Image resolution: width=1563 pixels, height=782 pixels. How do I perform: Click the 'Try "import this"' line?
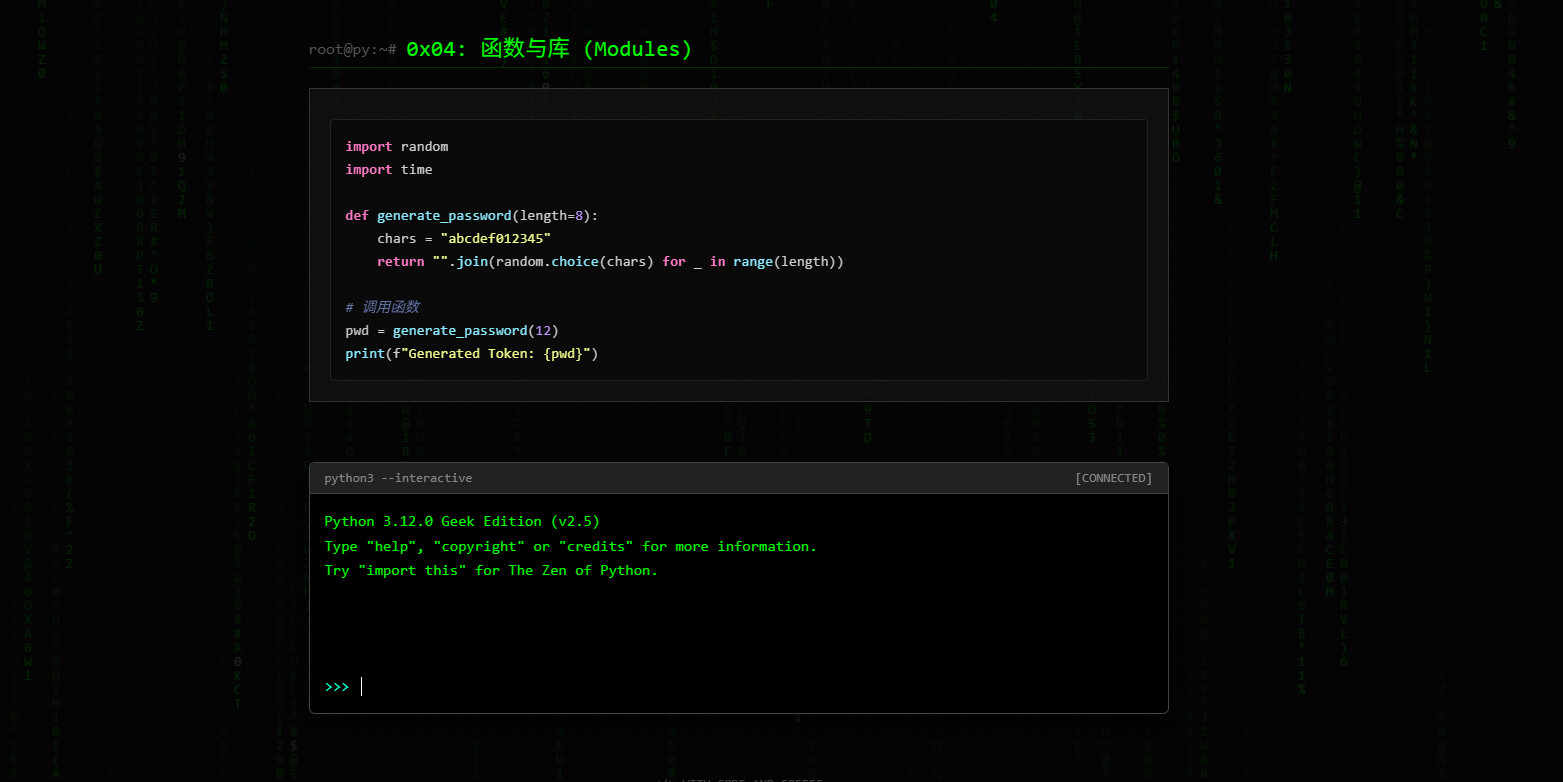(x=492, y=571)
